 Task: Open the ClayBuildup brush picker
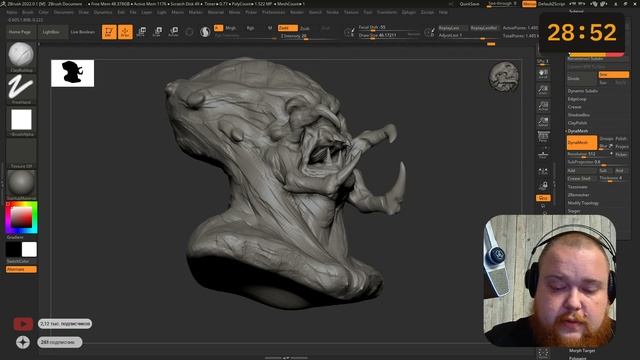(x=21, y=56)
